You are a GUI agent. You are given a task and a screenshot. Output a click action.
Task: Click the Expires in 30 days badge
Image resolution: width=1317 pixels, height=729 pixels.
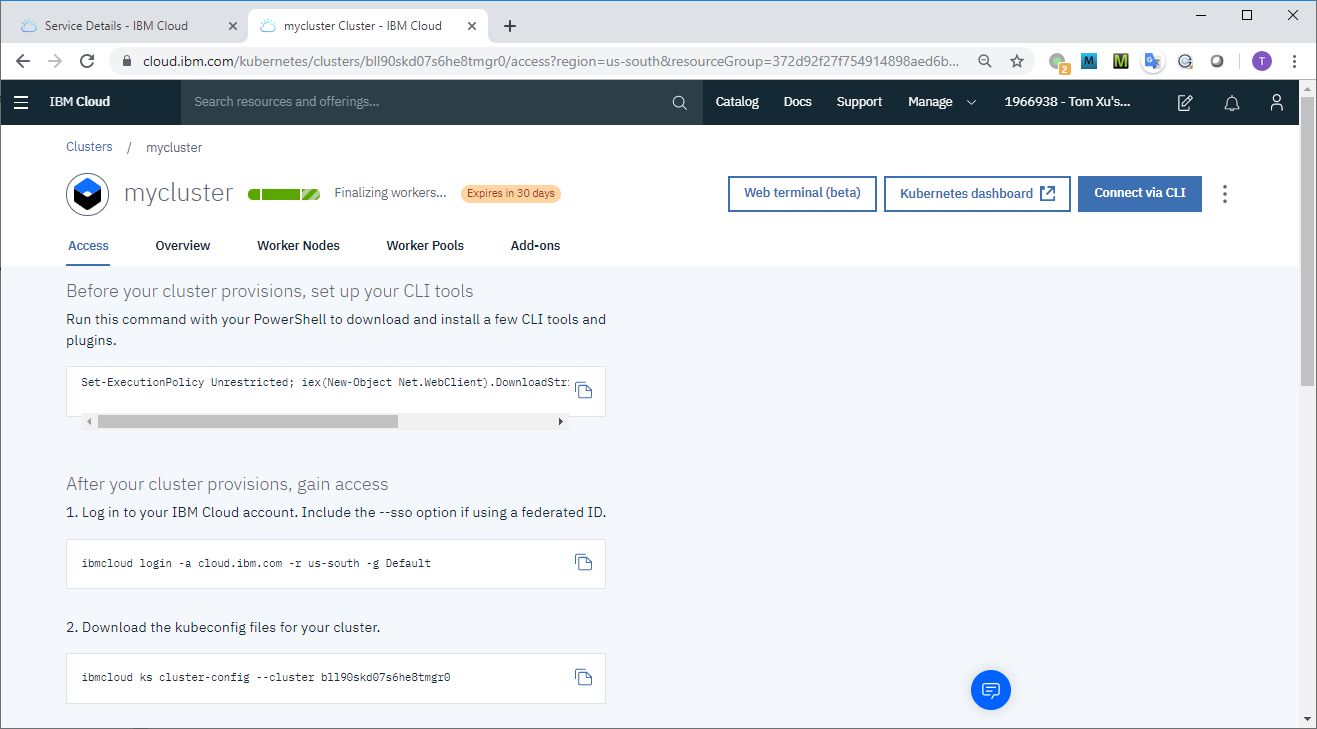[x=511, y=194]
